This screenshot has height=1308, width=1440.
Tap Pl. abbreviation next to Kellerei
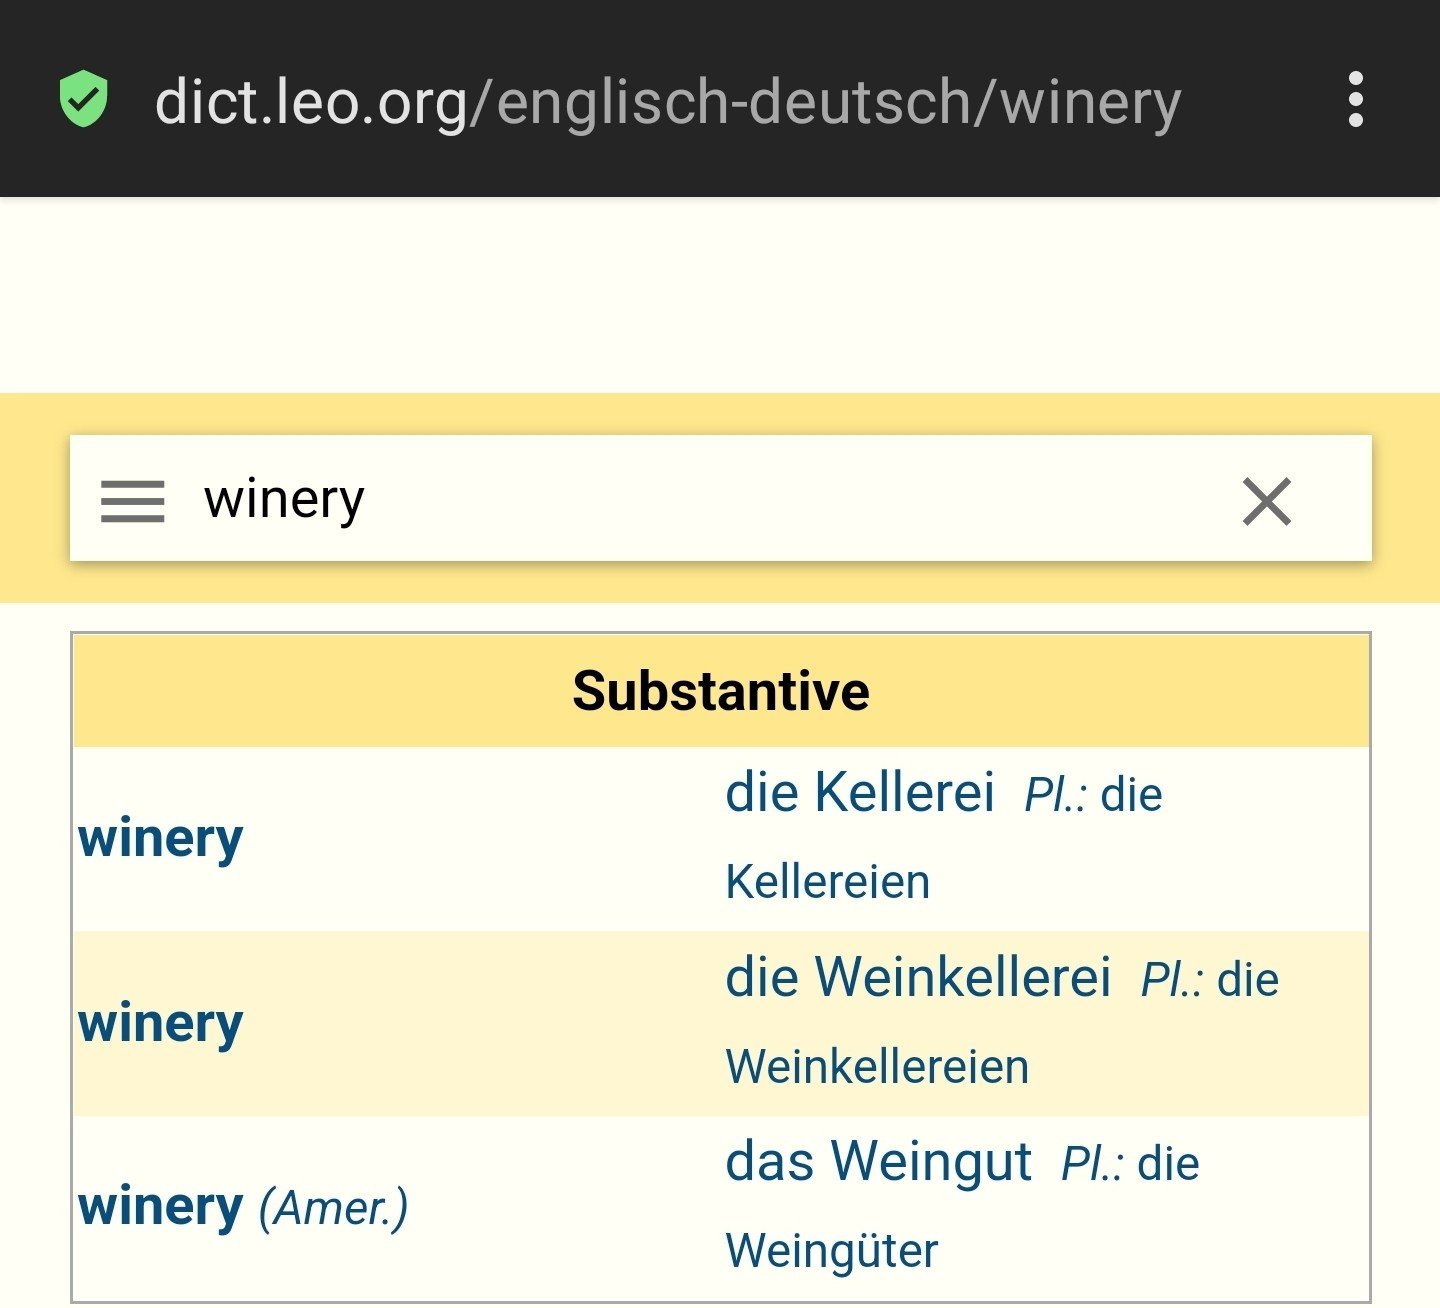coord(1055,796)
